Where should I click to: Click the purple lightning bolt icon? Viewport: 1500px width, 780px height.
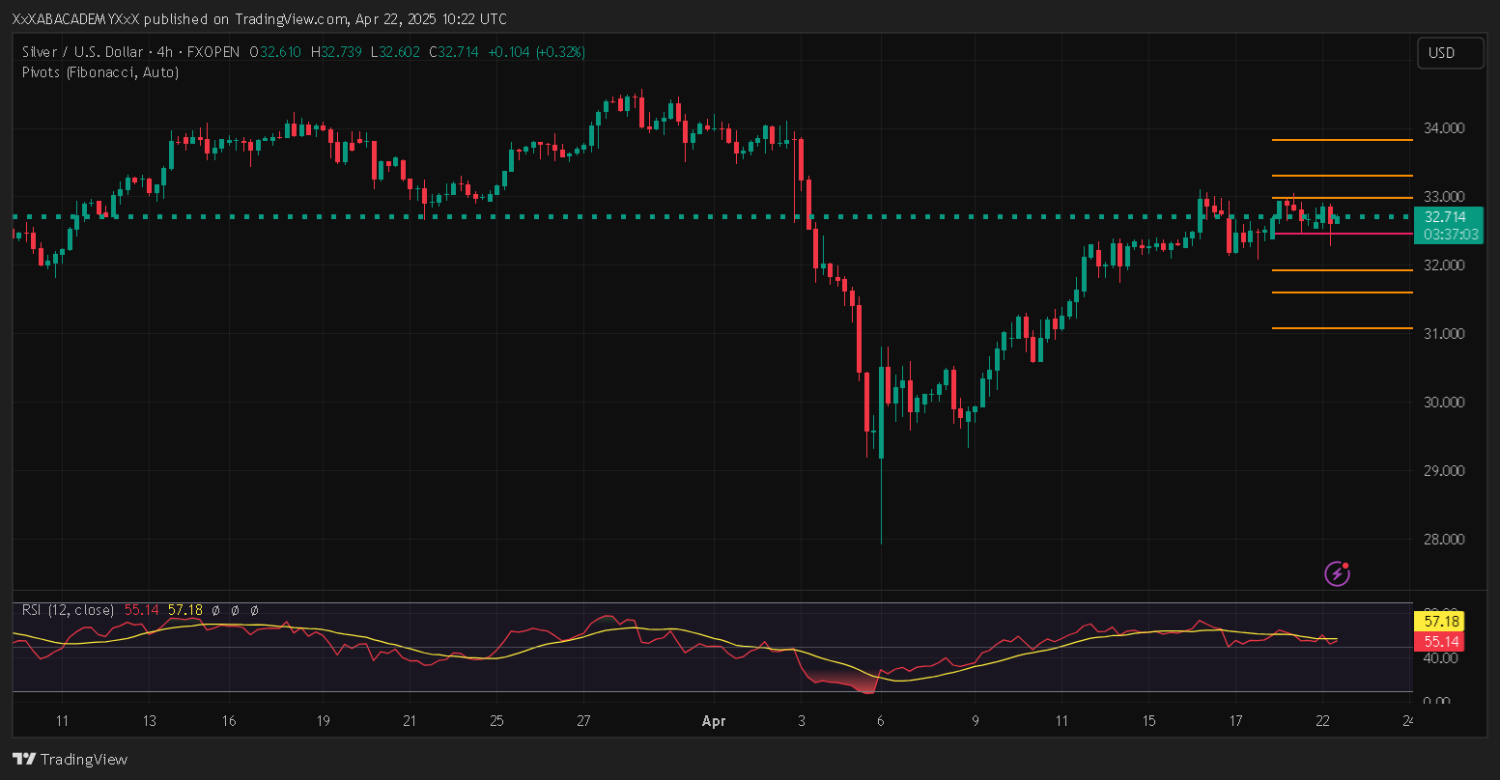[1338, 573]
